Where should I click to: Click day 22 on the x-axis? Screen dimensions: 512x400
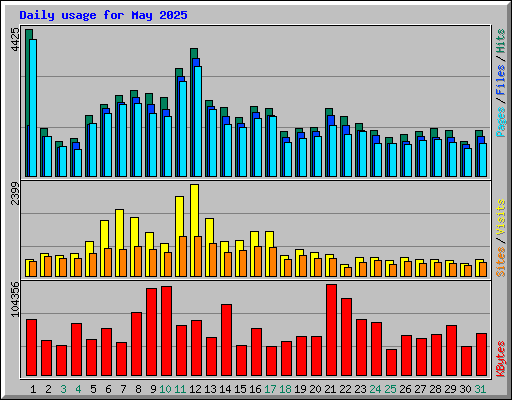tap(345, 389)
